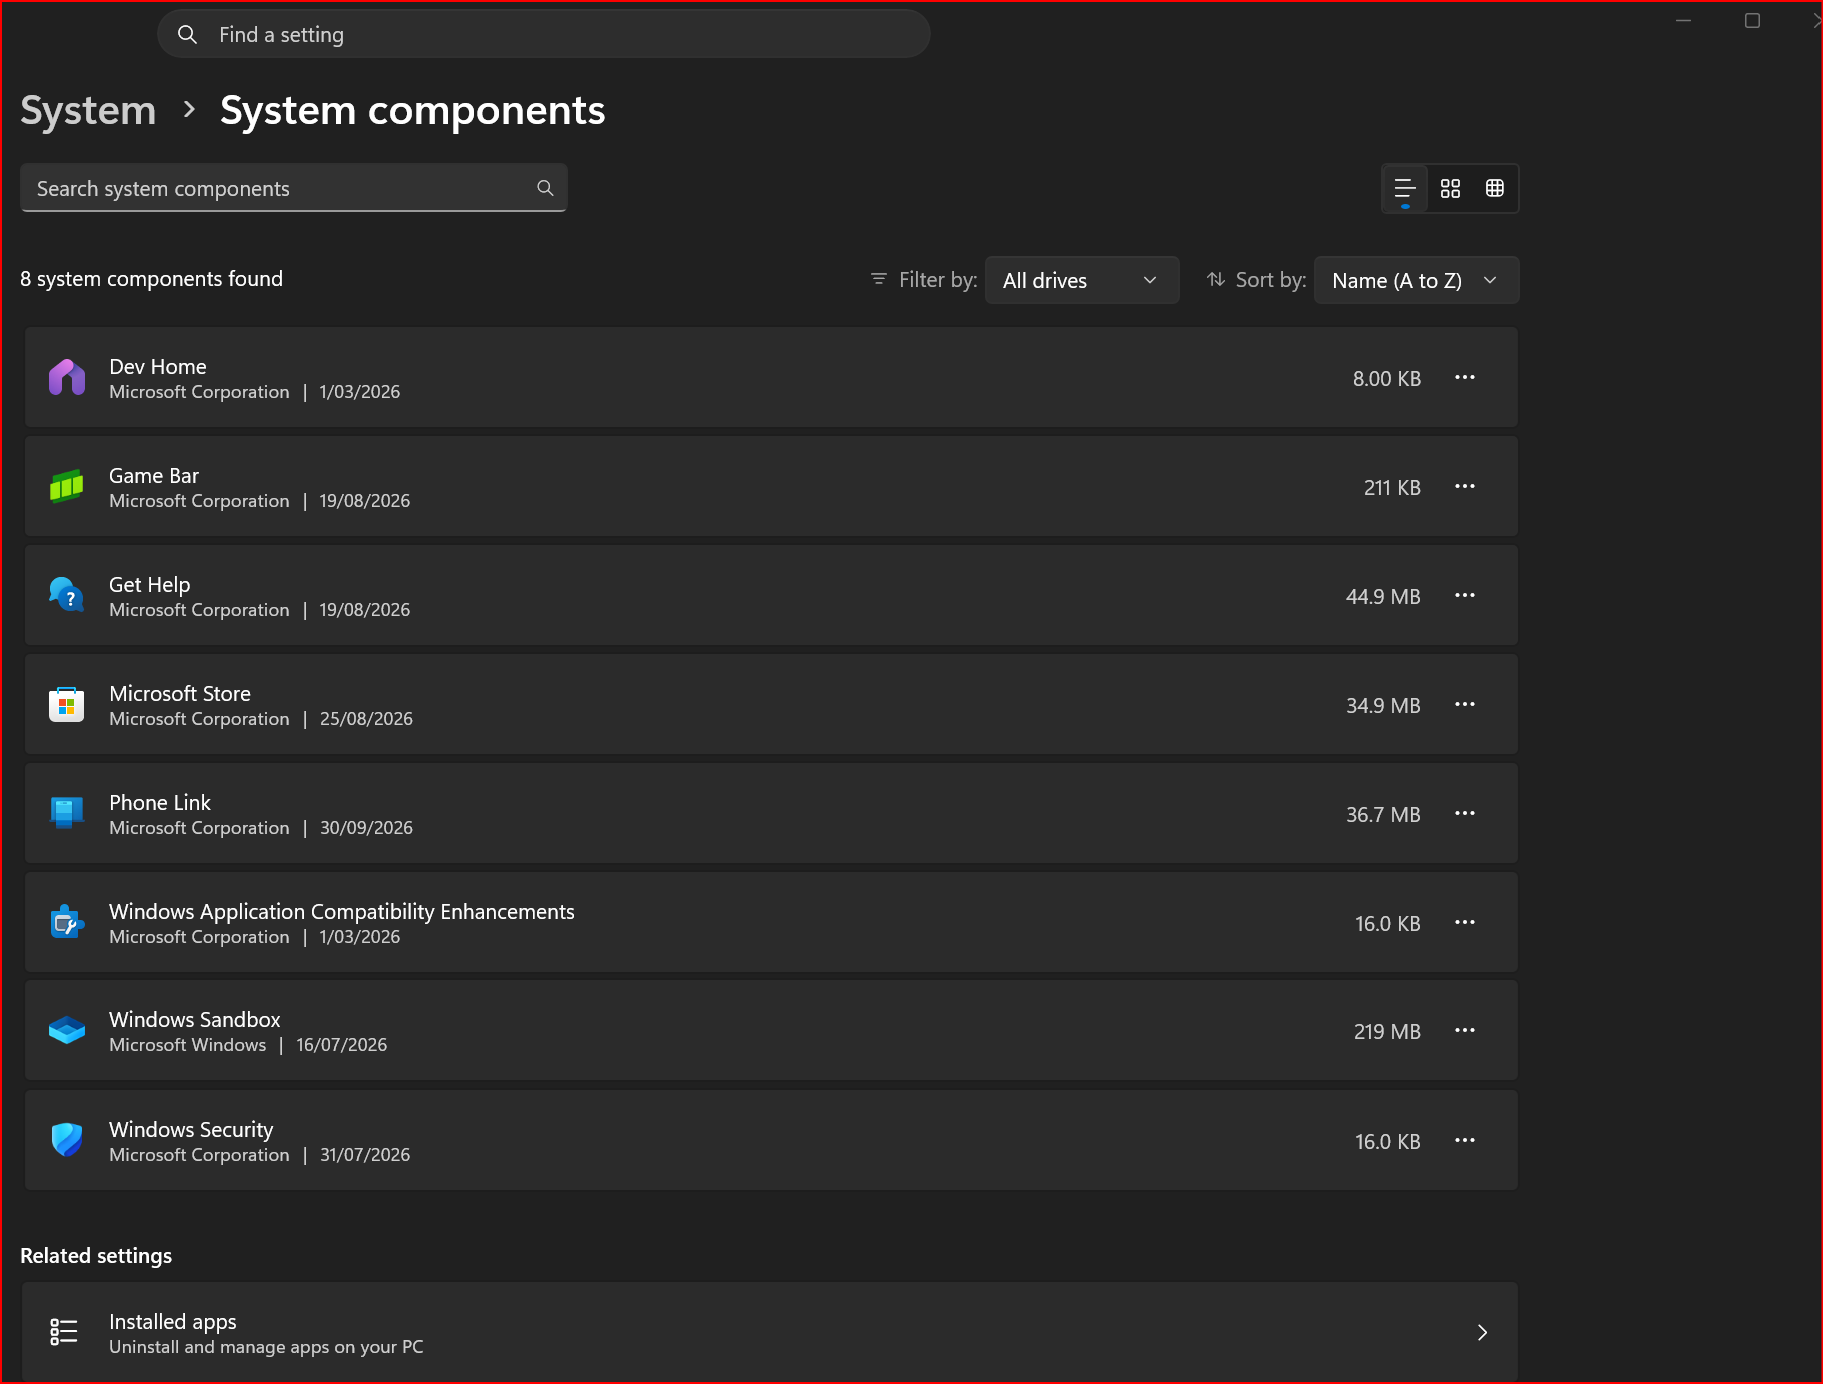Viewport: 1823px width, 1384px height.
Task: Open more options for Windows Sandbox
Action: click(x=1465, y=1031)
